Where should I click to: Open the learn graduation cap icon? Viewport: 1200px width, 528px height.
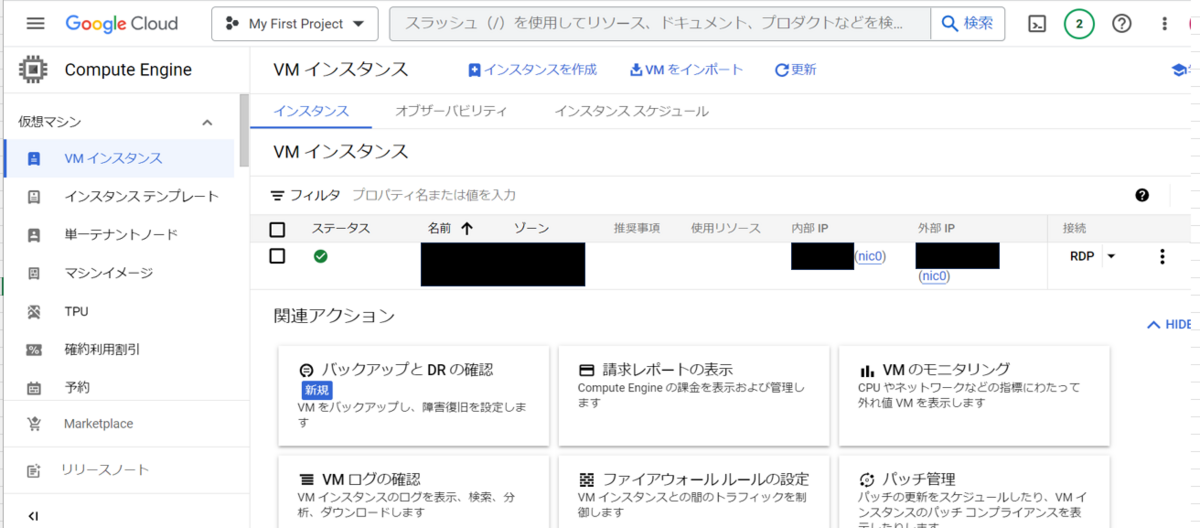(x=1181, y=70)
